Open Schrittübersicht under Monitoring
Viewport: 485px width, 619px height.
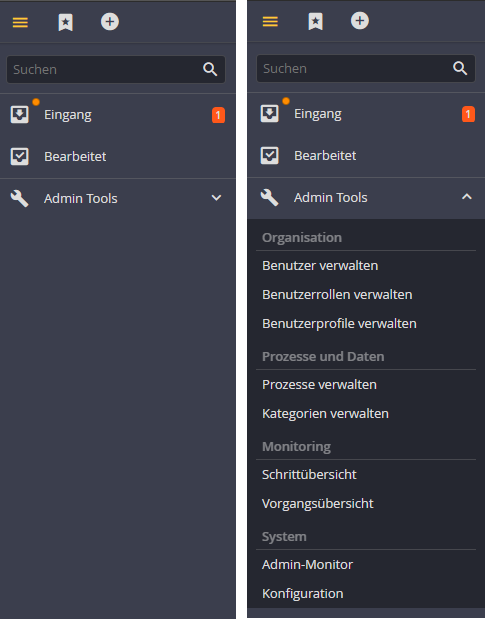tap(309, 475)
